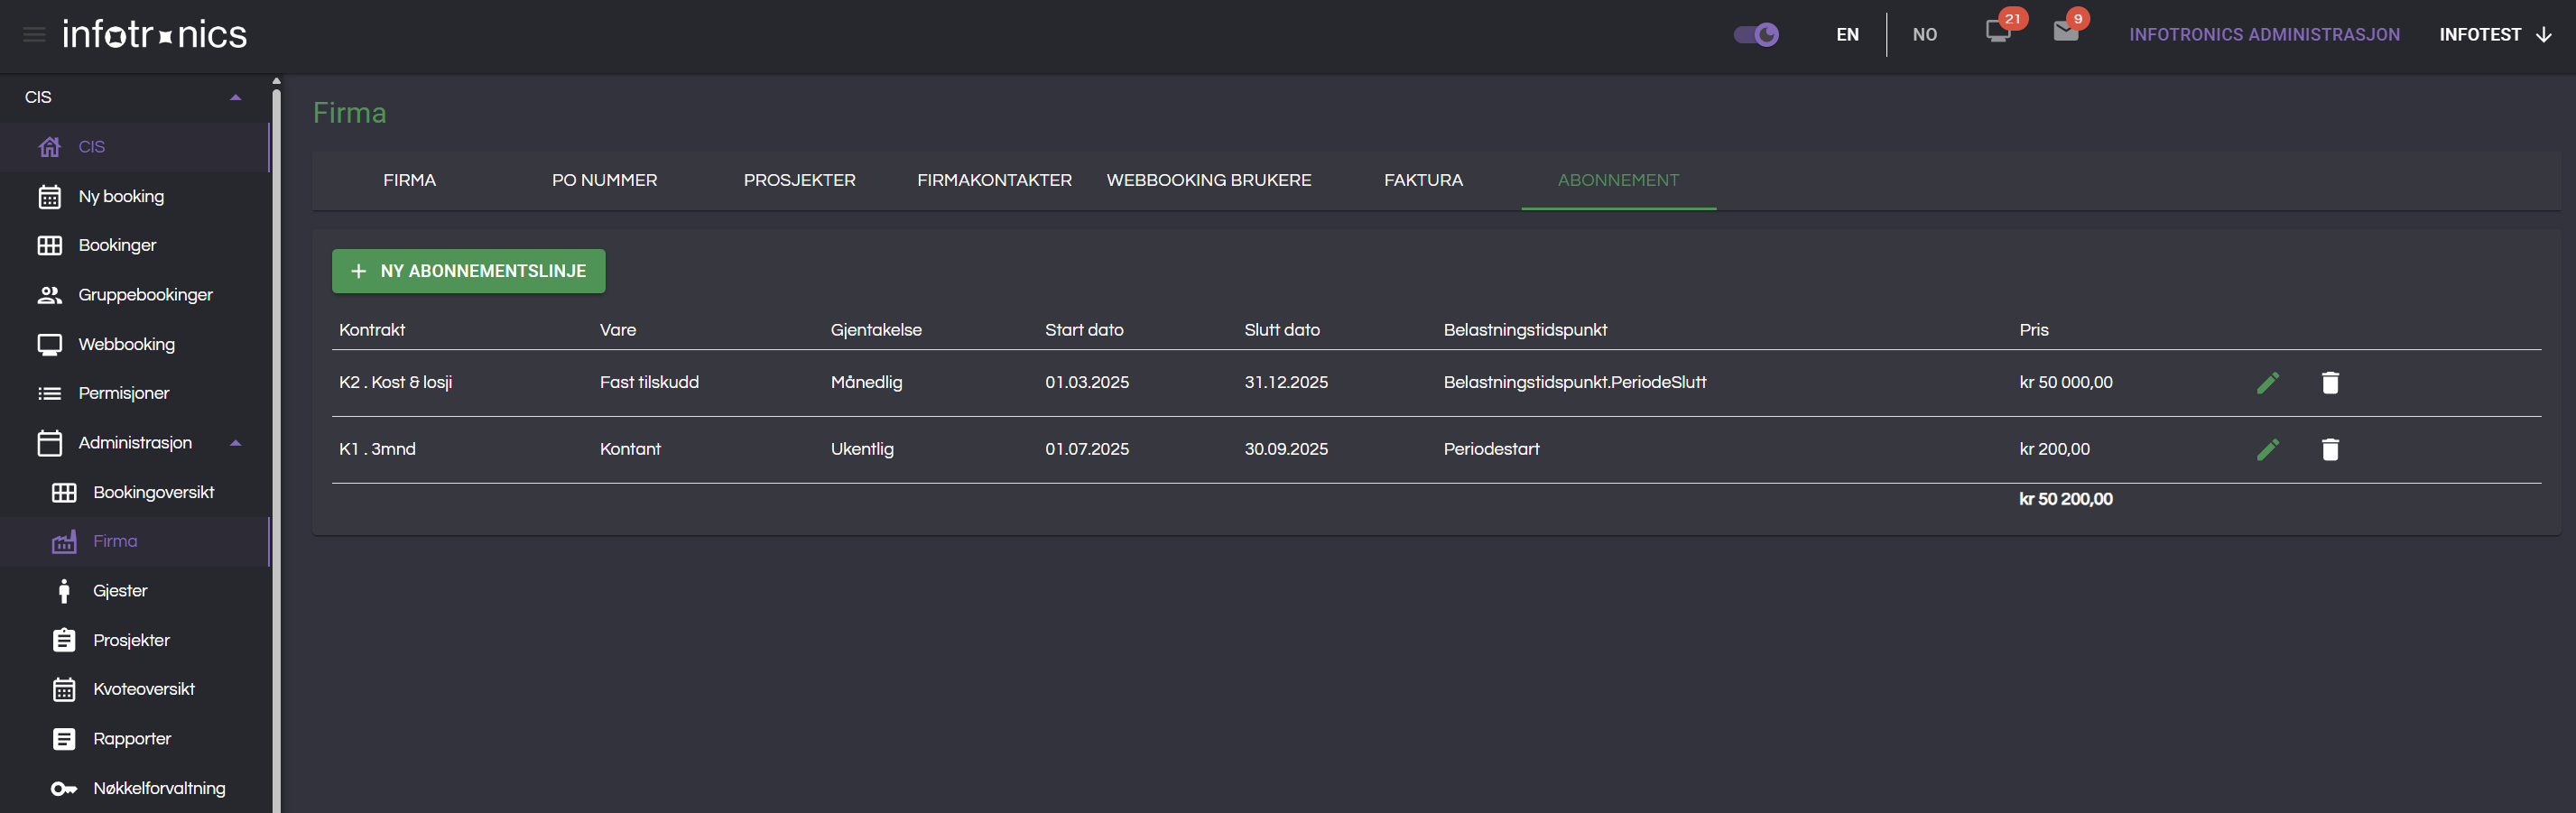This screenshot has height=813, width=2576.
Task: Toggle the dark mode switch
Action: [x=1755, y=35]
